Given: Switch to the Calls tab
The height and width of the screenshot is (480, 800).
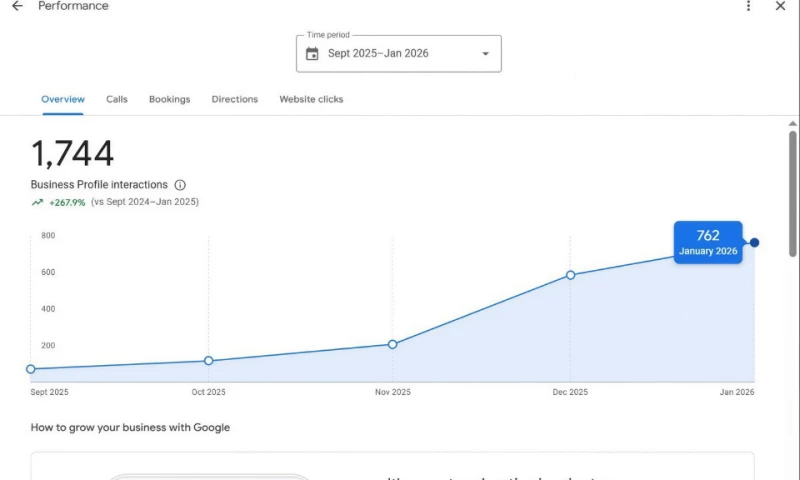Looking at the screenshot, I should (x=117, y=99).
